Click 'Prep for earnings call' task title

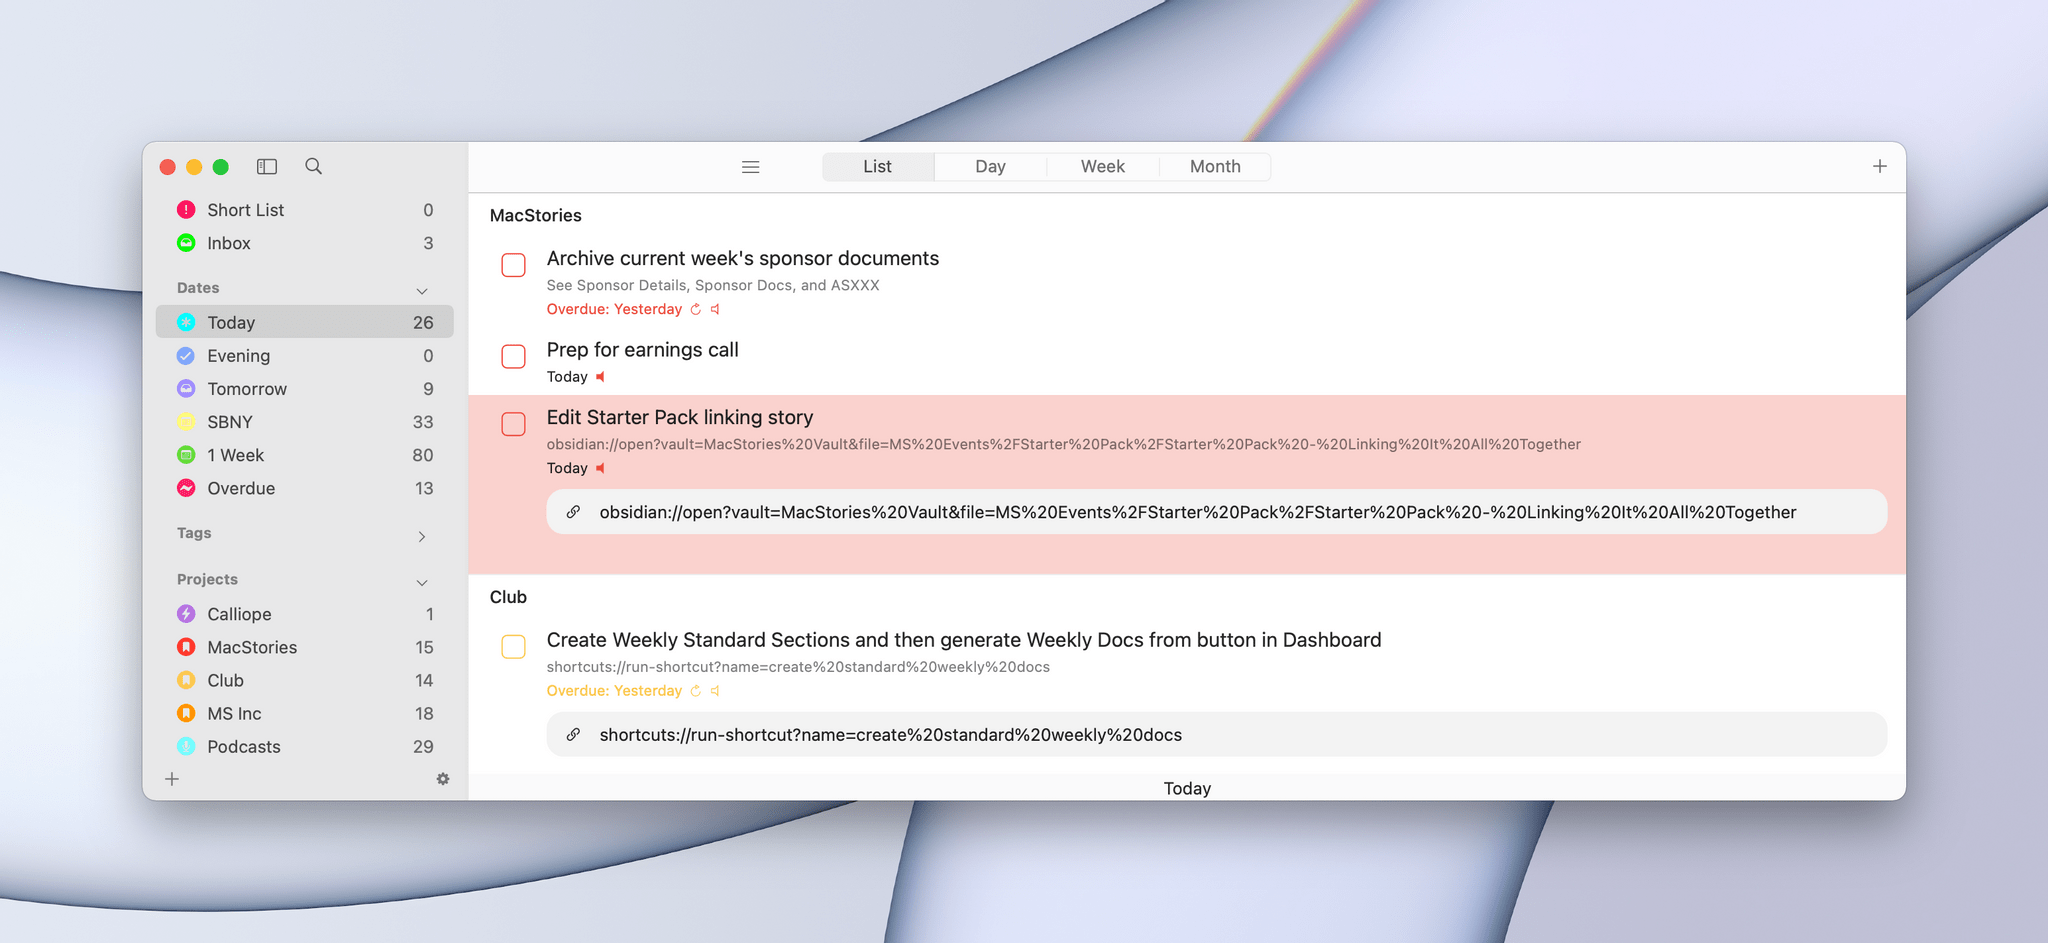[642, 350]
